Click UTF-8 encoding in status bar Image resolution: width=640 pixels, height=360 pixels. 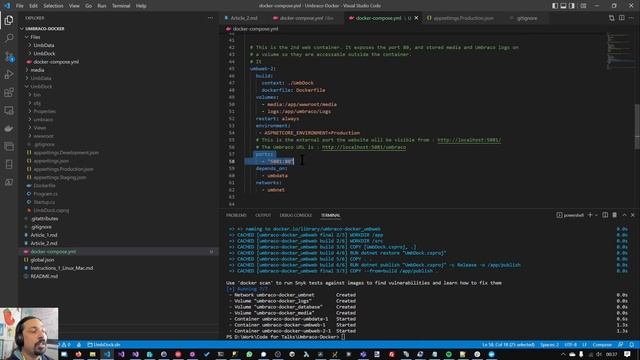[x=571, y=345]
